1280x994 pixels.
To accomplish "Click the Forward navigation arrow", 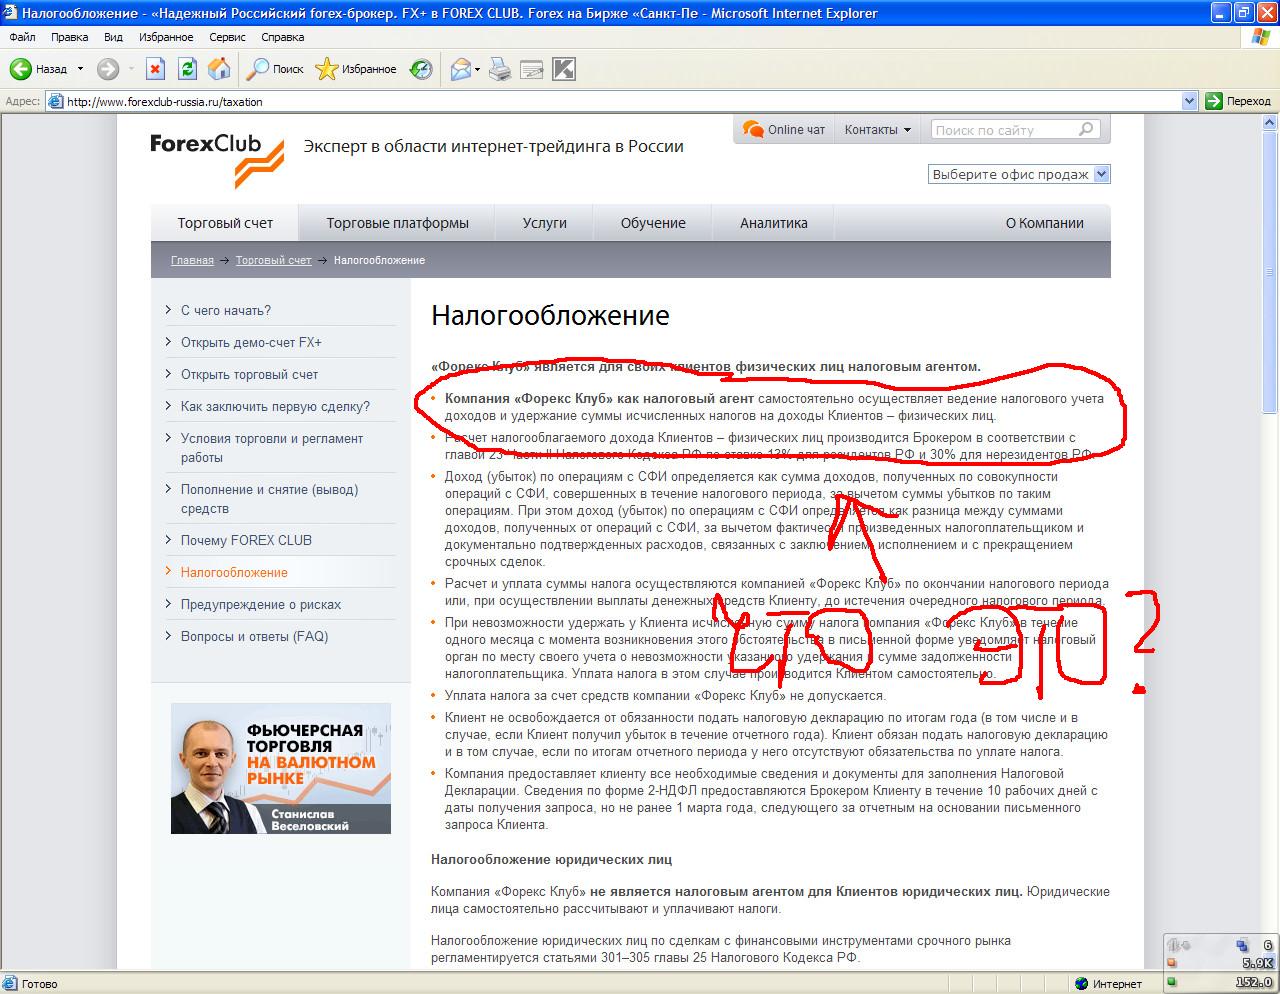I will tap(107, 69).
